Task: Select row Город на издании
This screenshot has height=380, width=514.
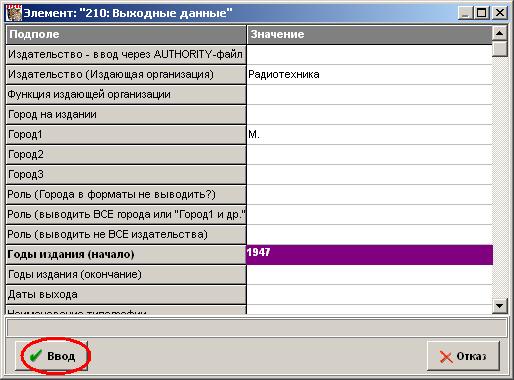Action: pyautogui.click(x=126, y=114)
